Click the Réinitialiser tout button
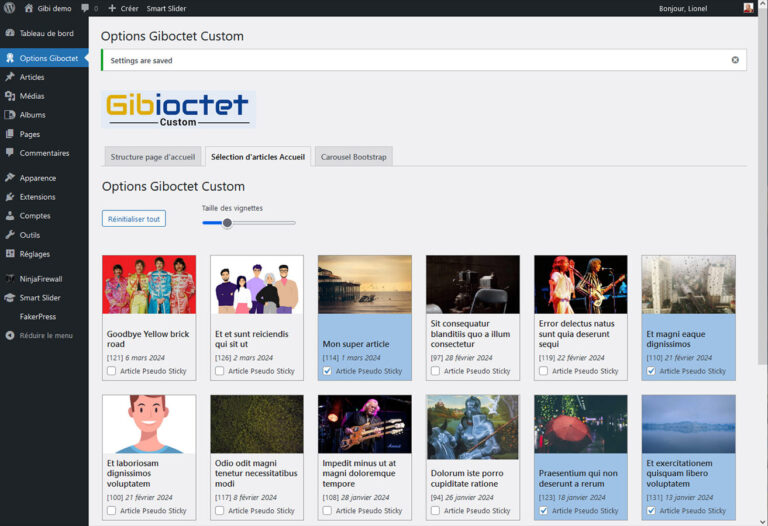The width and height of the screenshot is (768, 526). point(134,218)
